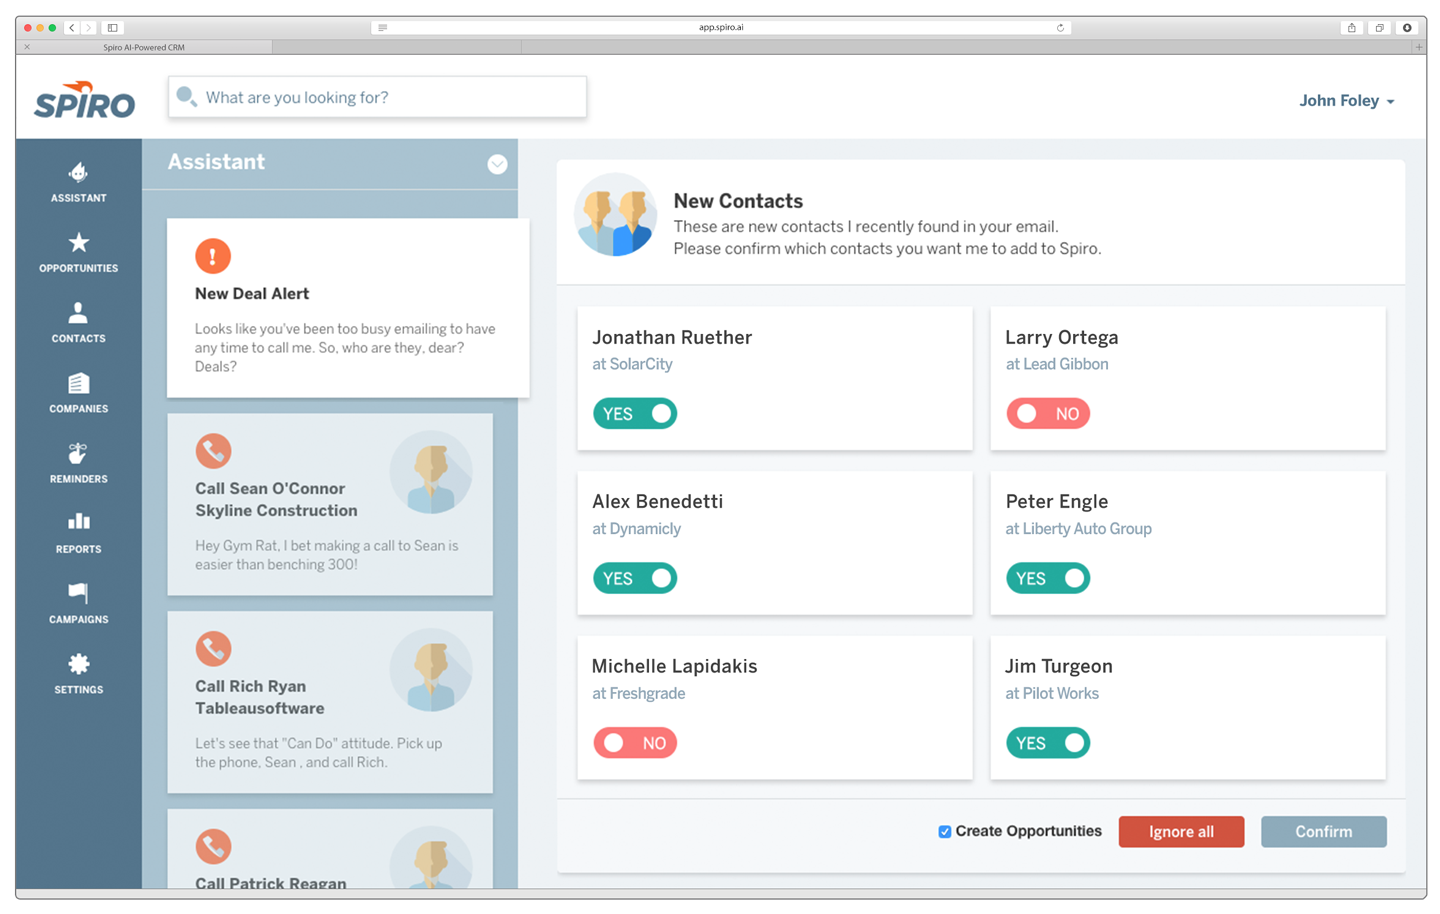Turn off the Jim Turgeon YES toggle
Screen dimensions: 1440x914
coord(1048,743)
